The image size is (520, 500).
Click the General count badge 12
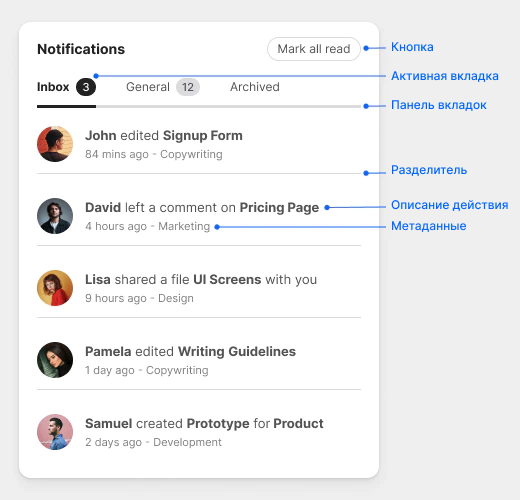coord(188,87)
